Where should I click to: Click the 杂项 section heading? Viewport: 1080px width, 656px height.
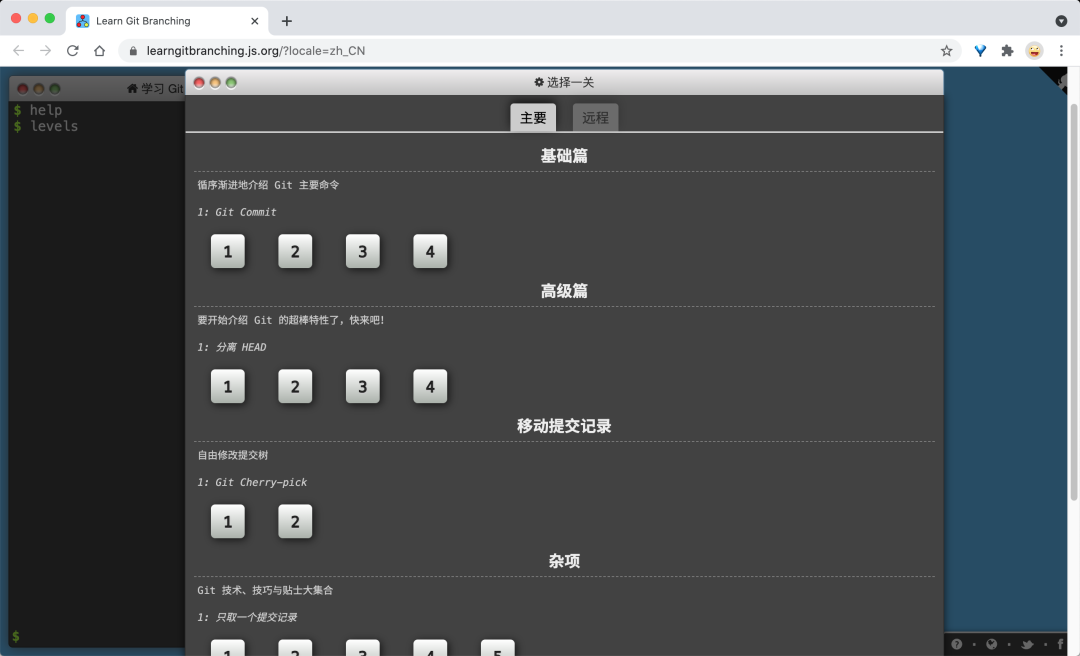click(x=564, y=561)
